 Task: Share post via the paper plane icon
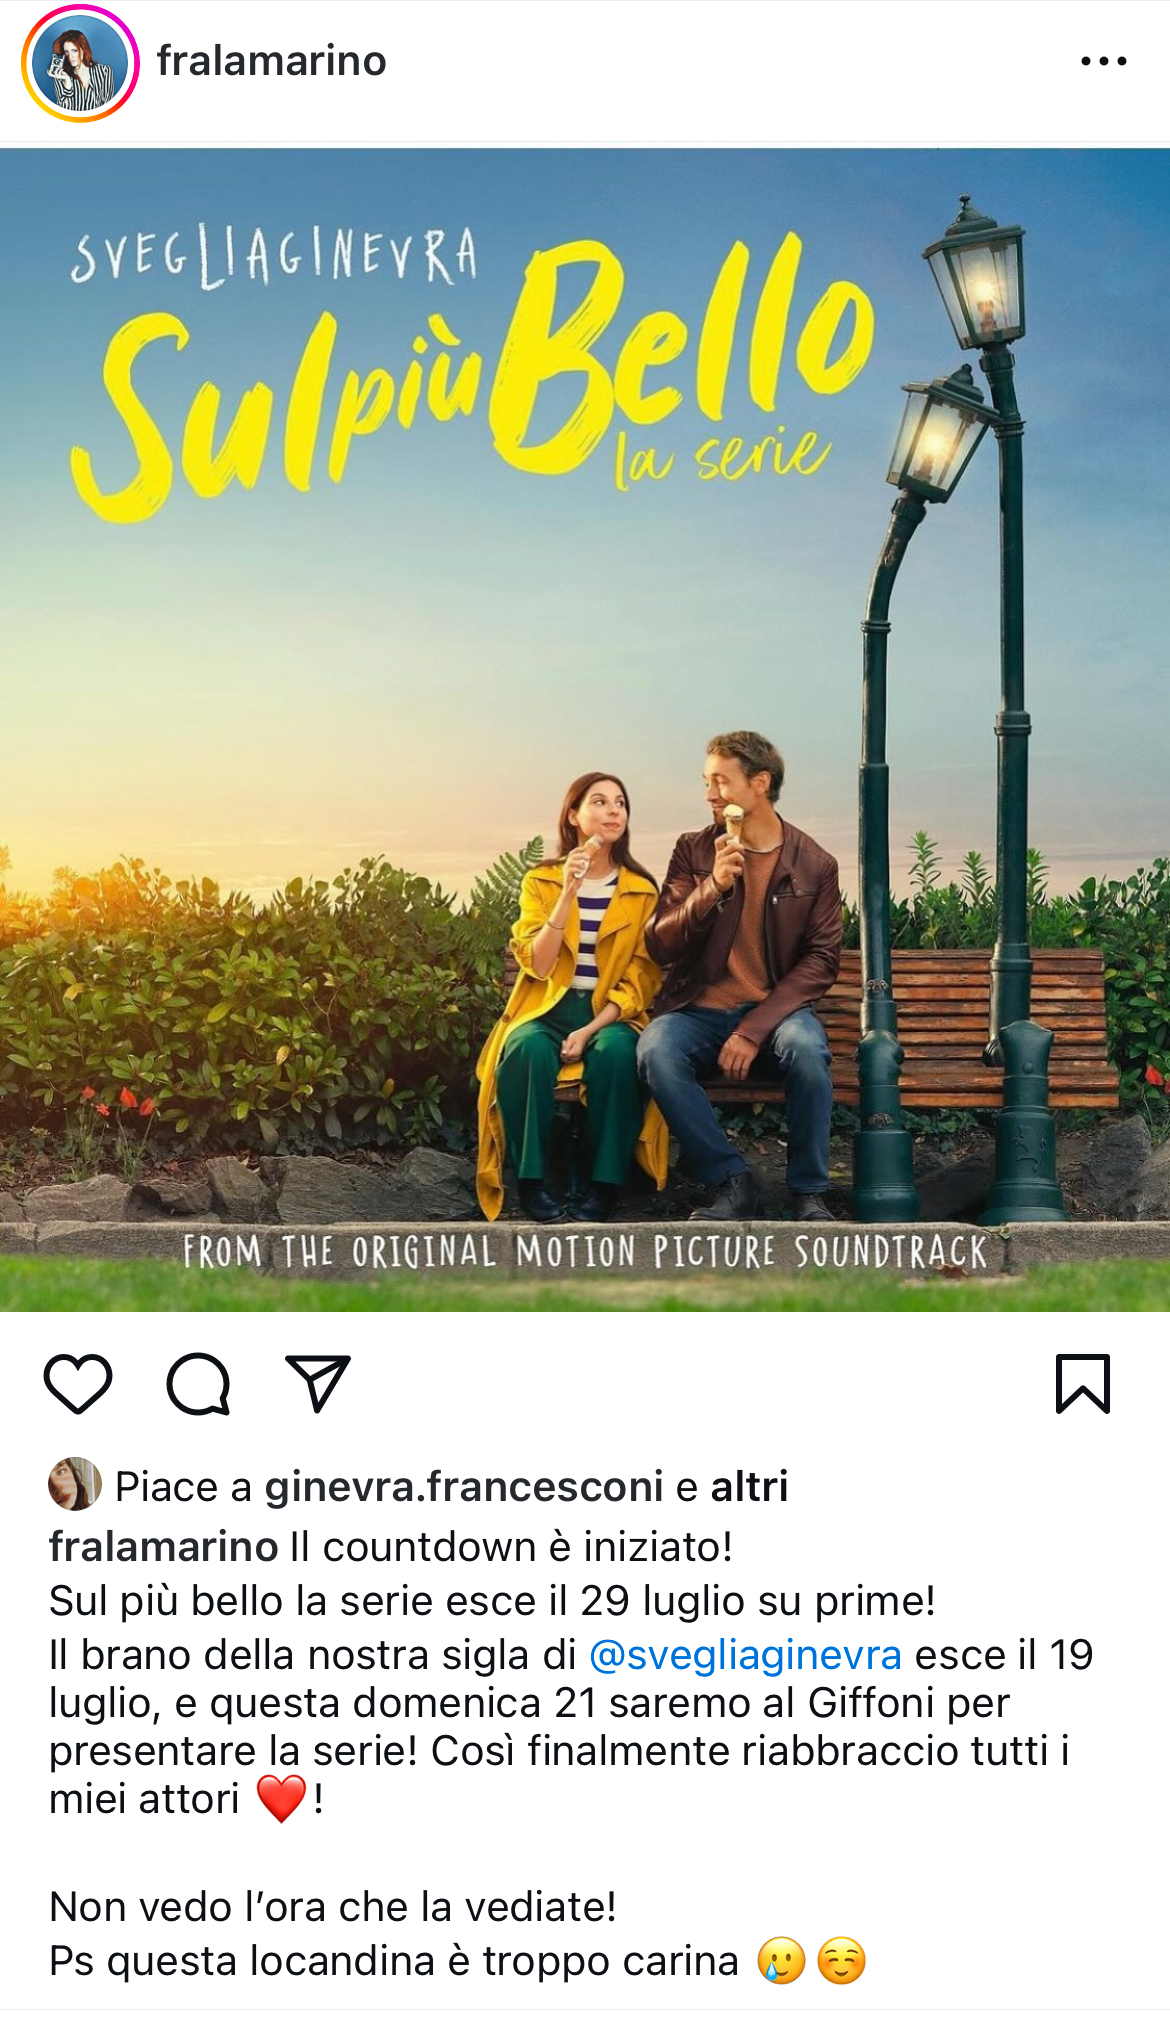(x=317, y=1384)
